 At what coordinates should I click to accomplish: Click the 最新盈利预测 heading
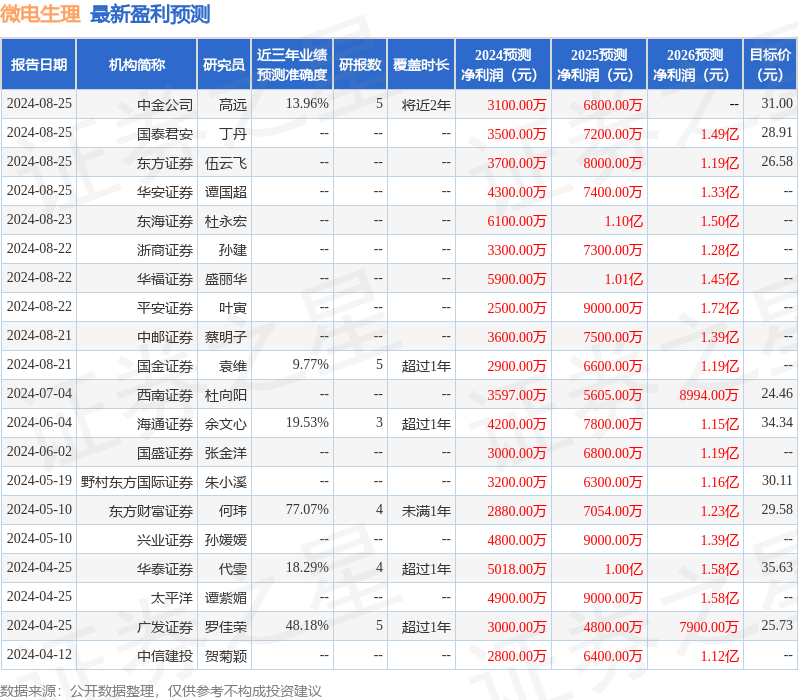(x=150, y=14)
